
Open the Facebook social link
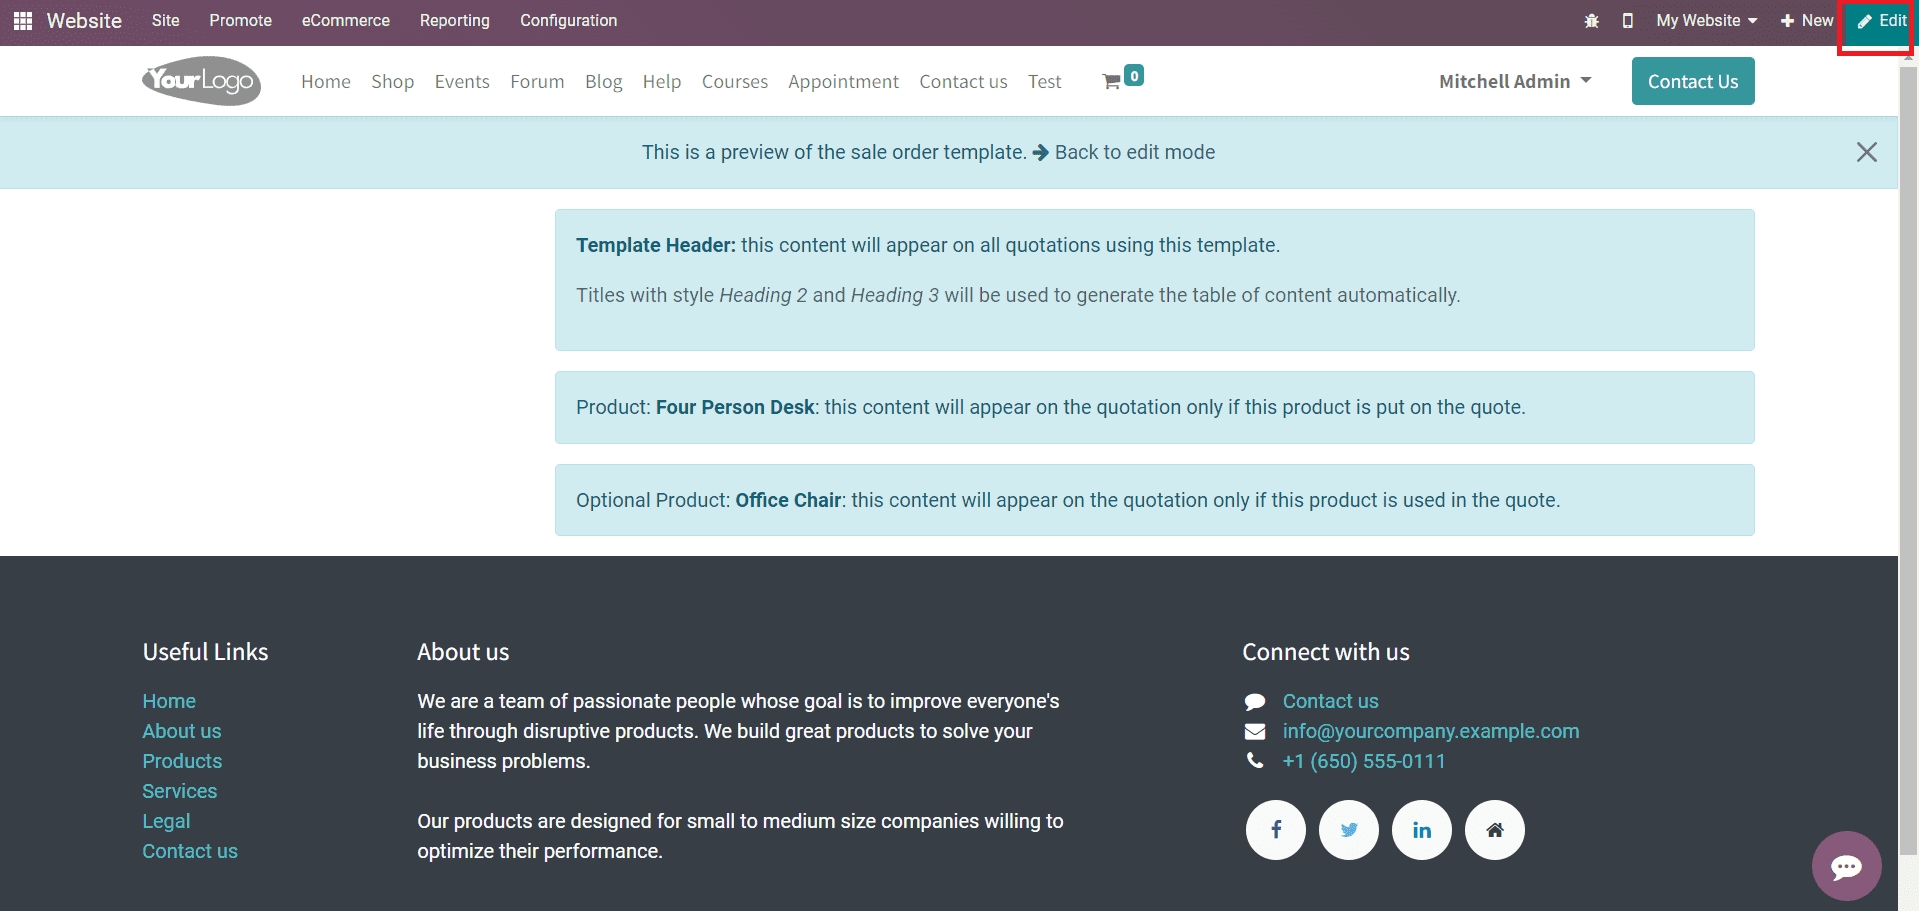1275,830
